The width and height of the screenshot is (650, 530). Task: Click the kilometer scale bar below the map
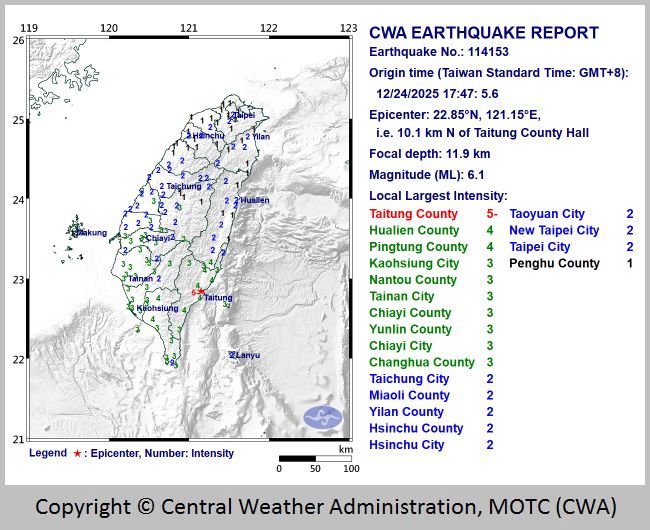314,458
